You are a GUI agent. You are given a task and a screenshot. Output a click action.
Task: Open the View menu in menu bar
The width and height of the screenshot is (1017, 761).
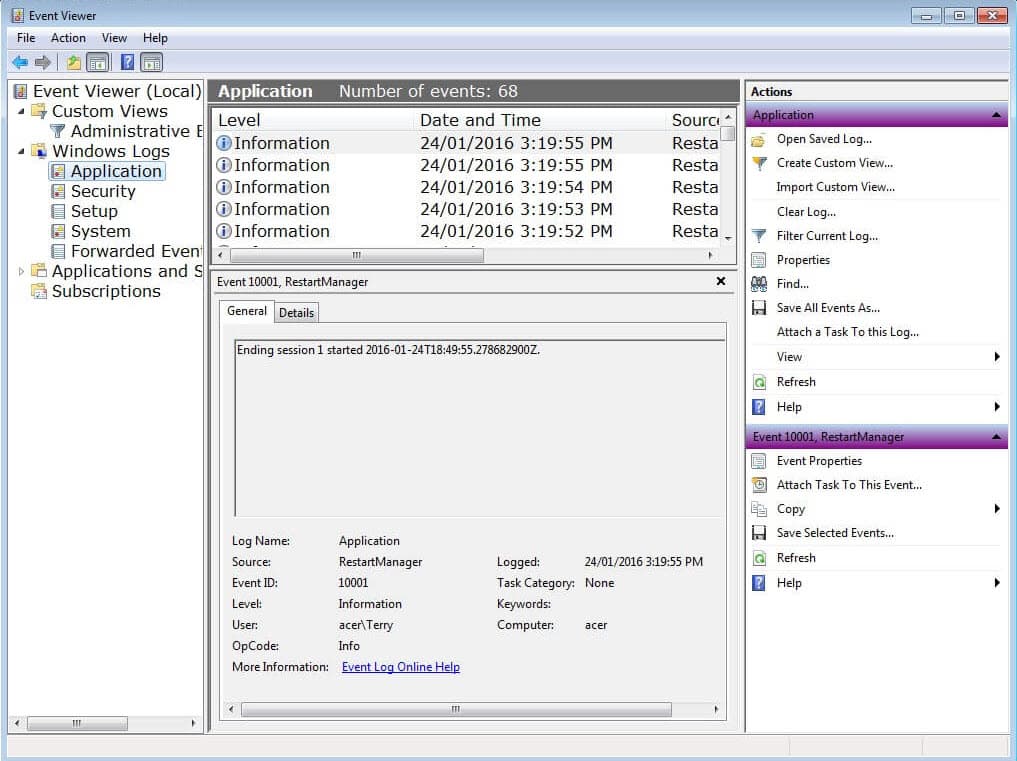coord(114,38)
